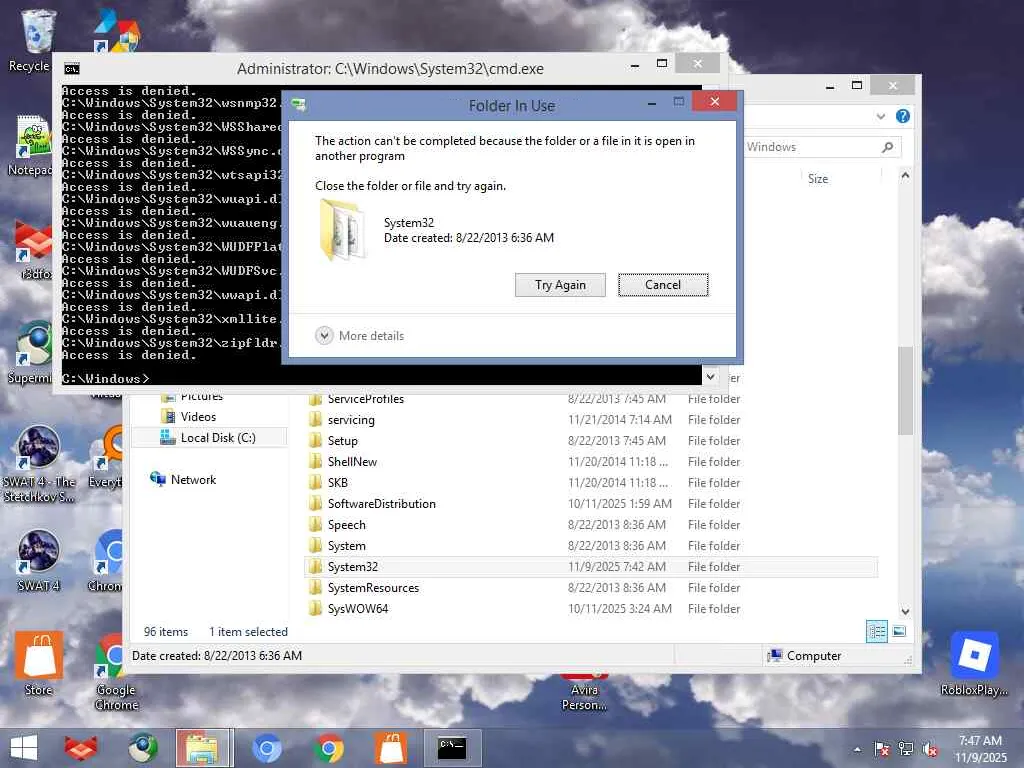The image size is (1024, 768).
Task: Open the Supermium desktop shortcut
Action: pyautogui.click(x=31, y=353)
